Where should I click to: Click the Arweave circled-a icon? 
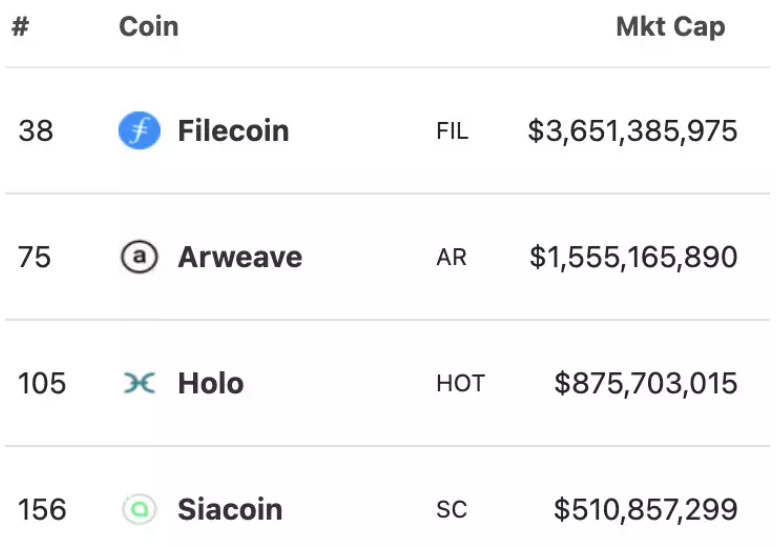coord(139,258)
